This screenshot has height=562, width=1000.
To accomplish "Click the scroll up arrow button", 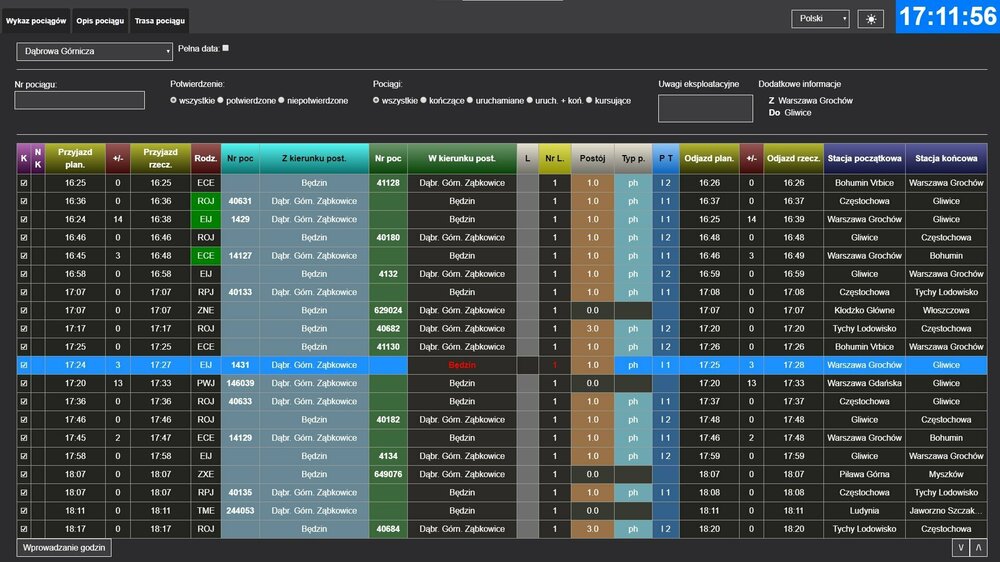I will (x=979, y=547).
